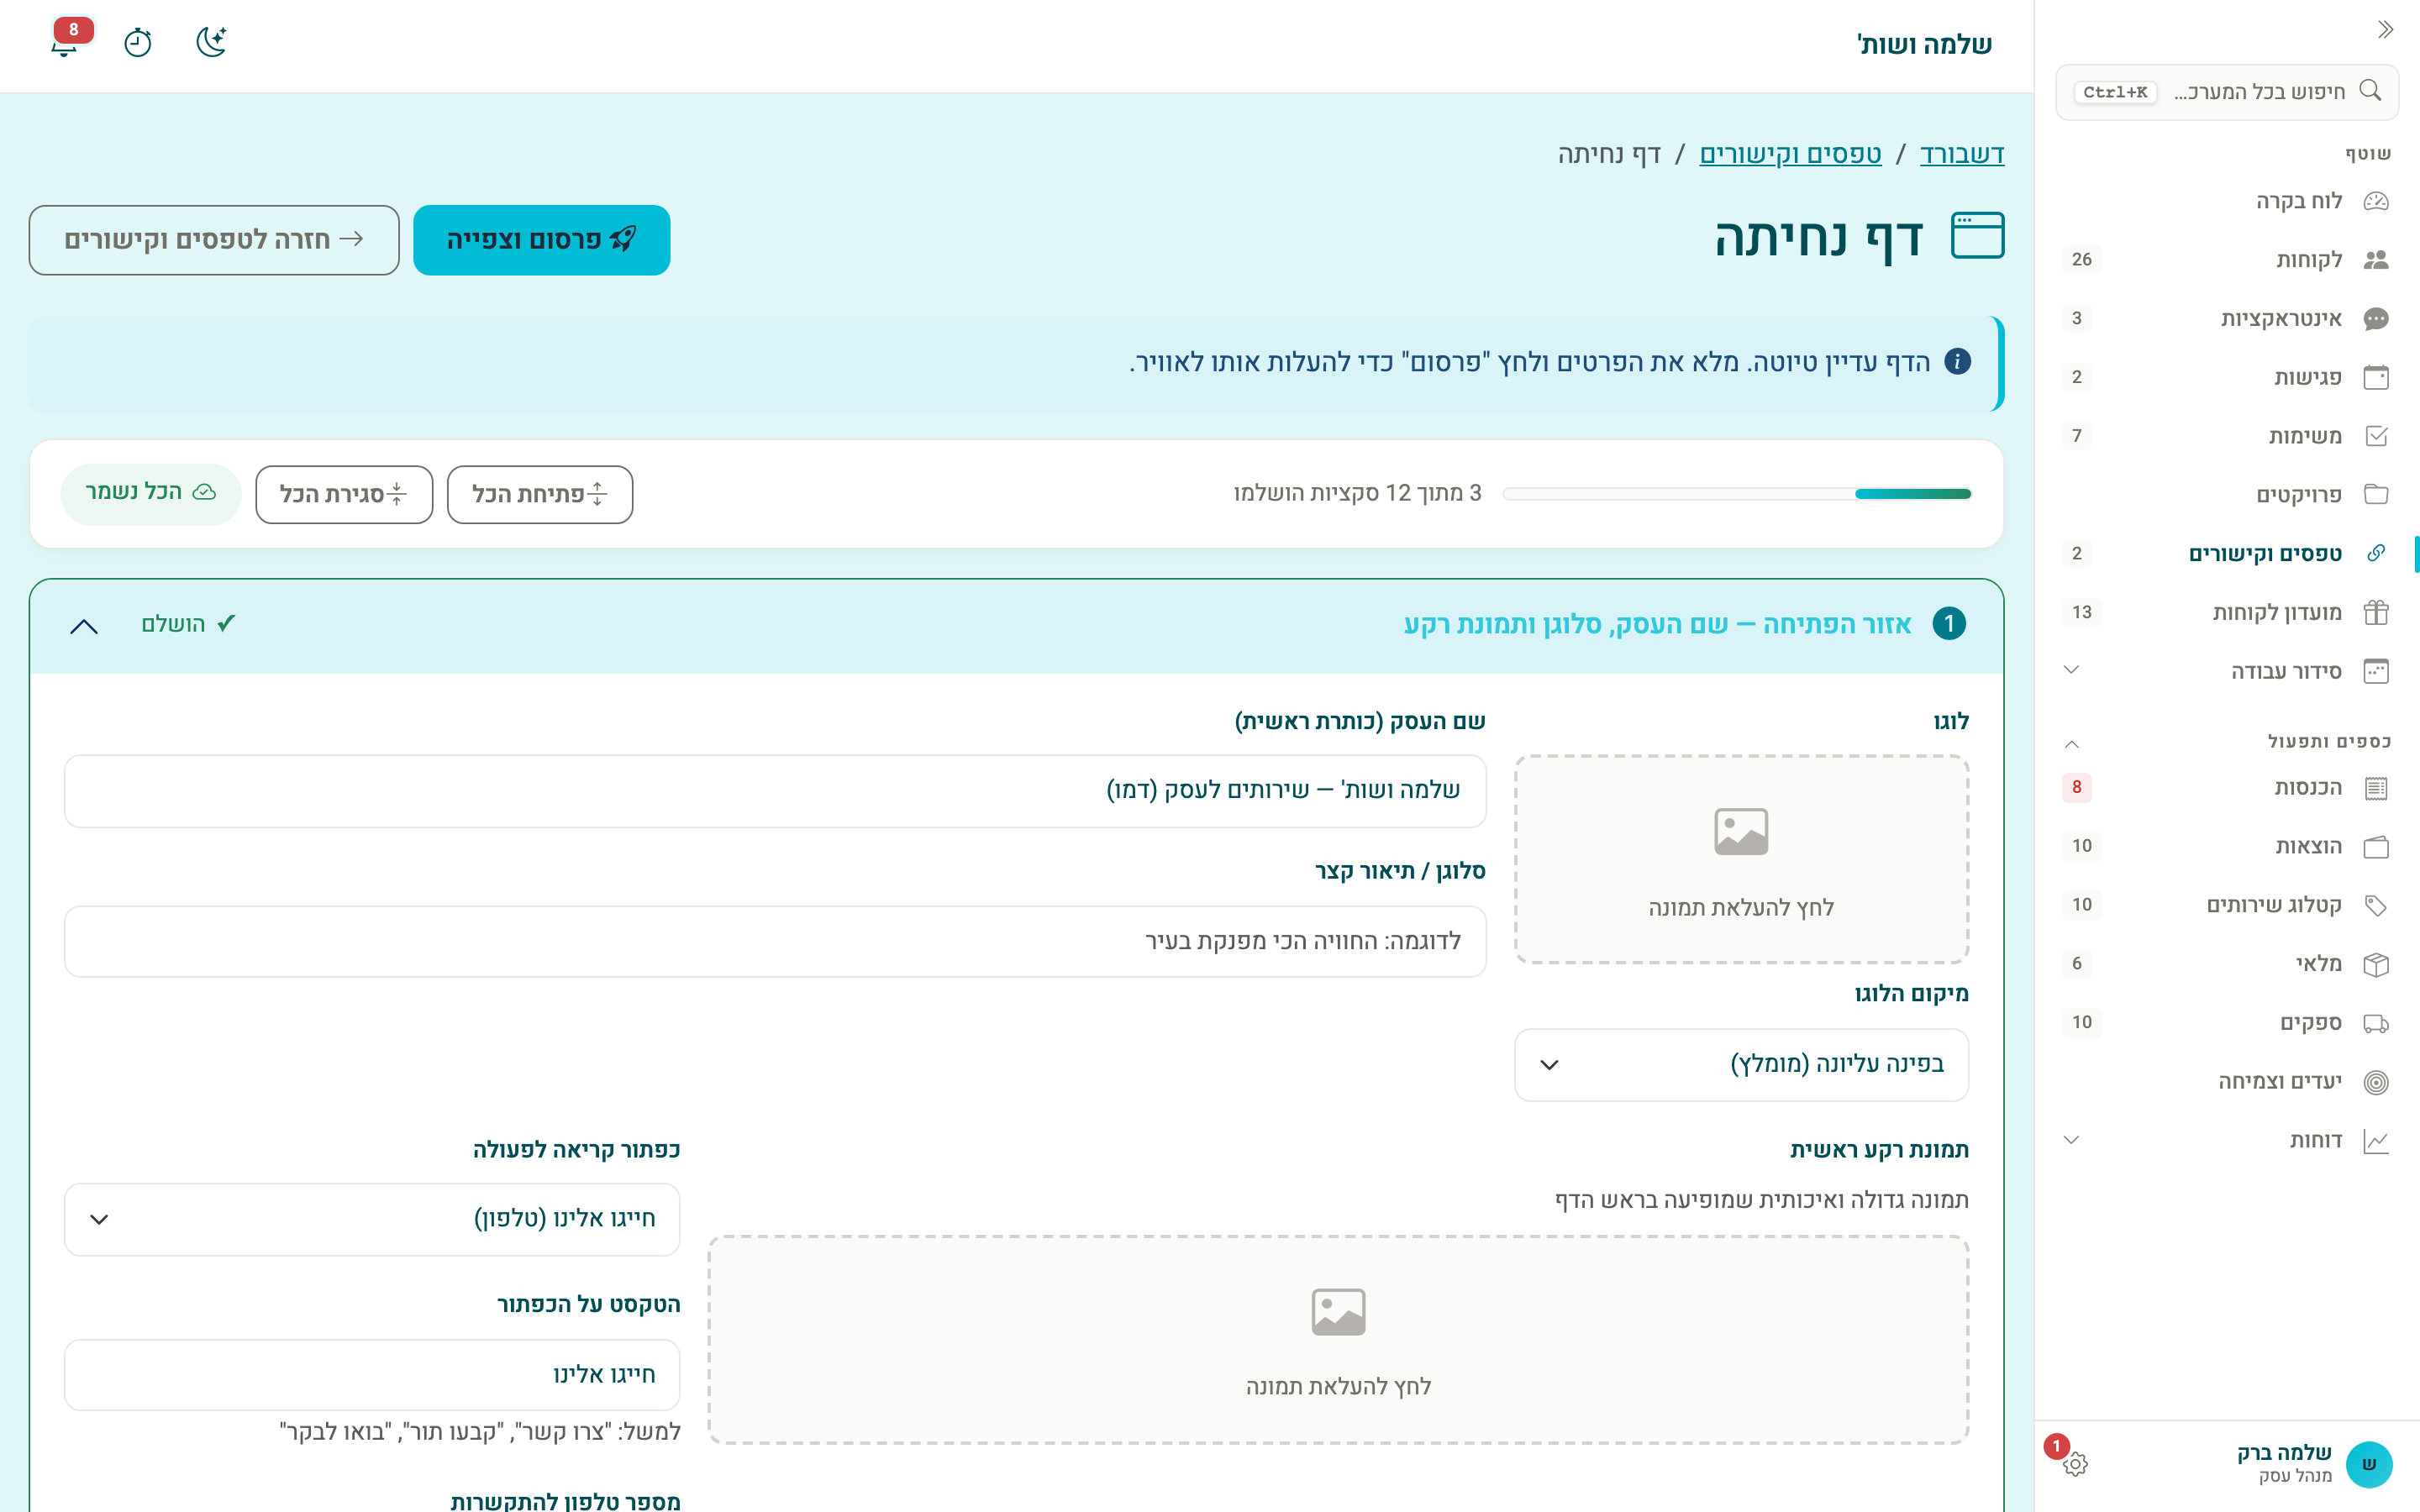Click the info icon in draft notice
The width and height of the screenshot is (2420, 1512).
1957,362
